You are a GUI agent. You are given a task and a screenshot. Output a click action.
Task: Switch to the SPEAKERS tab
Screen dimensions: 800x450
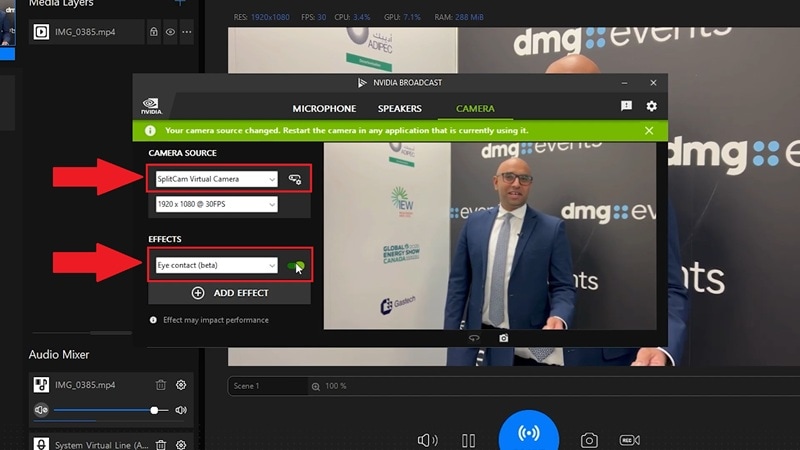tap(399, 109)
